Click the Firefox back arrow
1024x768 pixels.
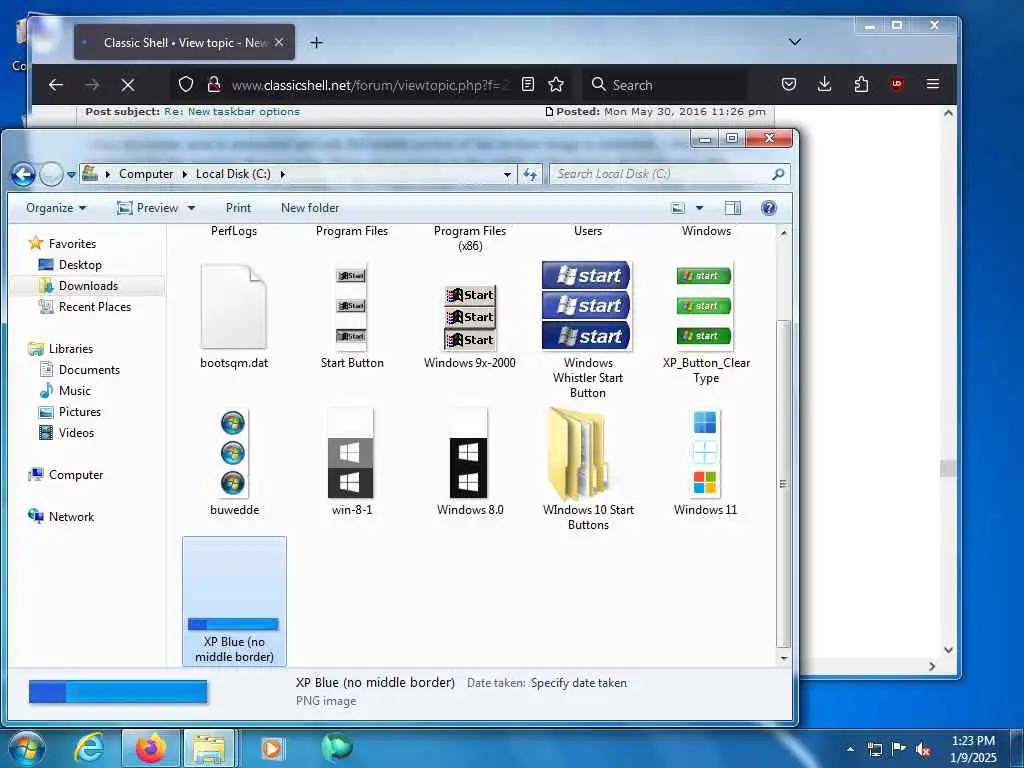pos(56,85)
